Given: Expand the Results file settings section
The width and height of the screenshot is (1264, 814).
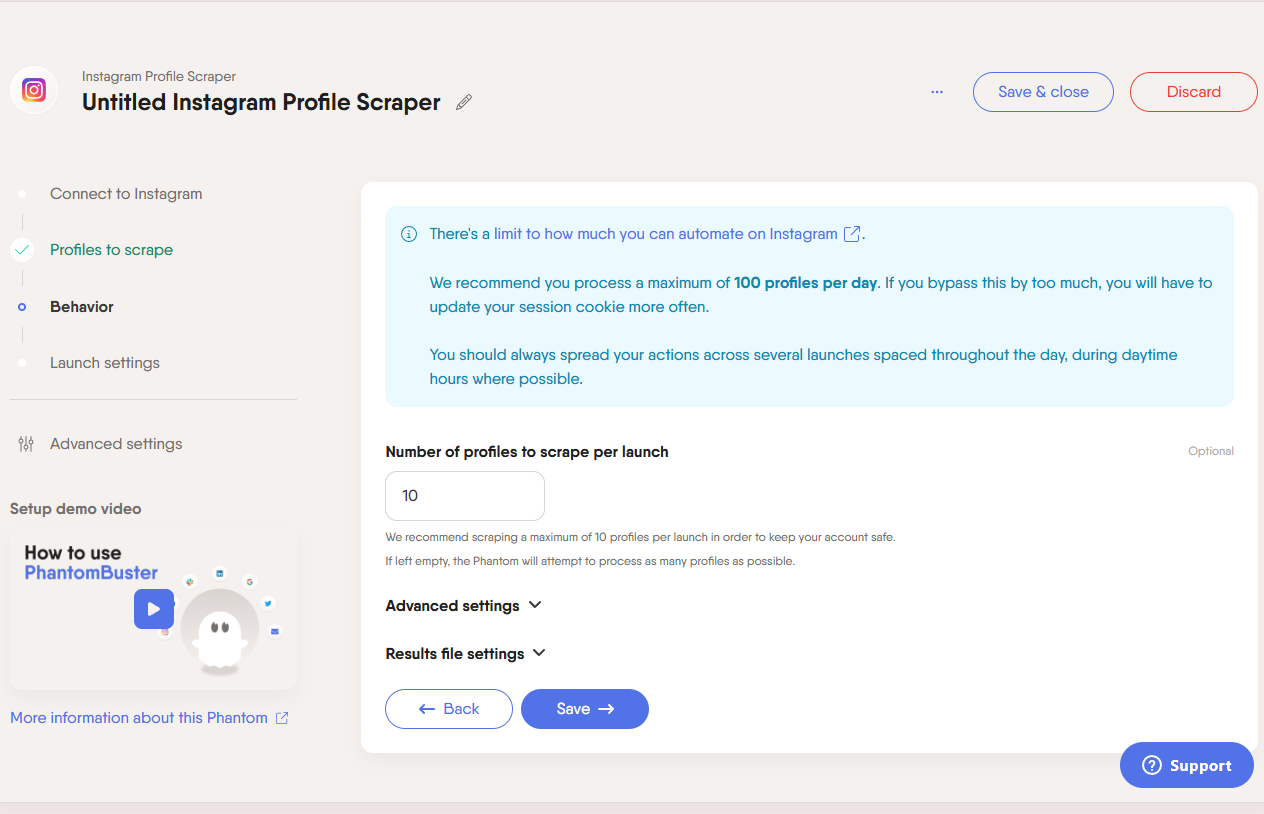Looking at the screenshot, I should [x=466, y=653].
